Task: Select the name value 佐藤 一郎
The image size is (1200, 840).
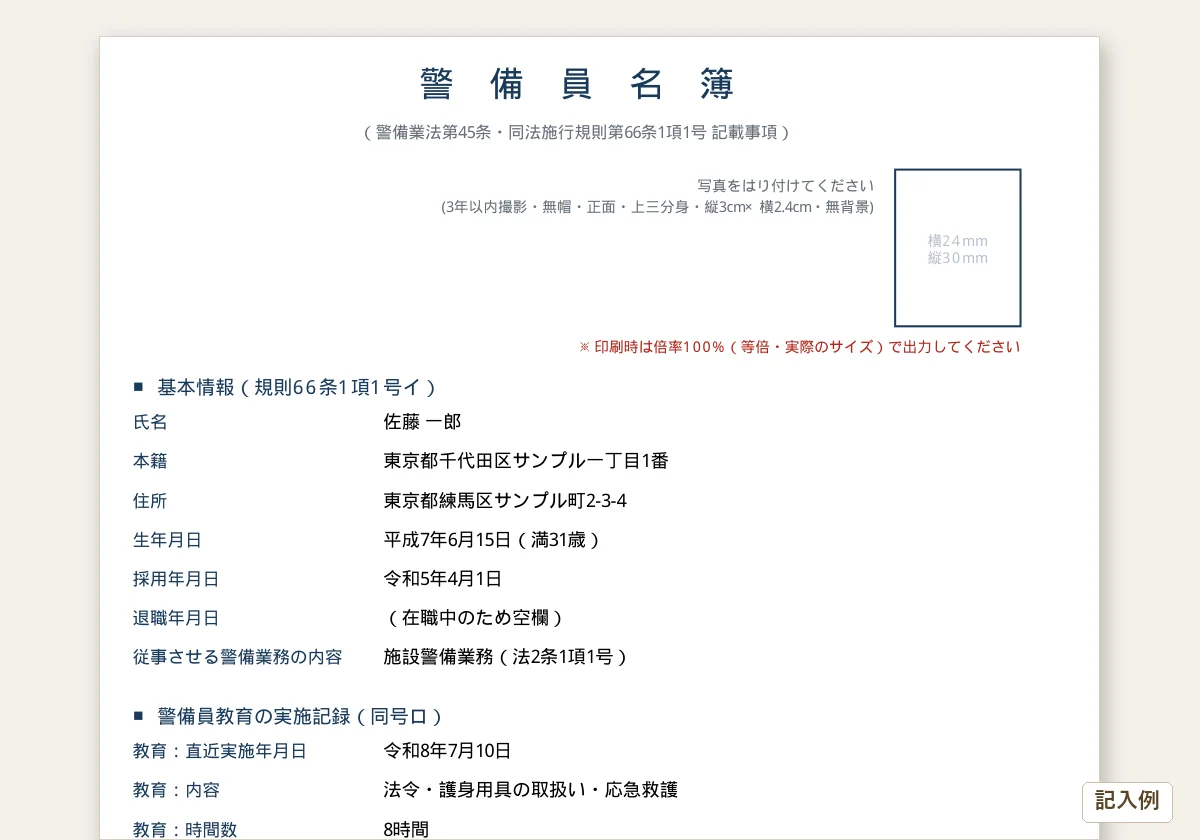Action: click(423, 422)
